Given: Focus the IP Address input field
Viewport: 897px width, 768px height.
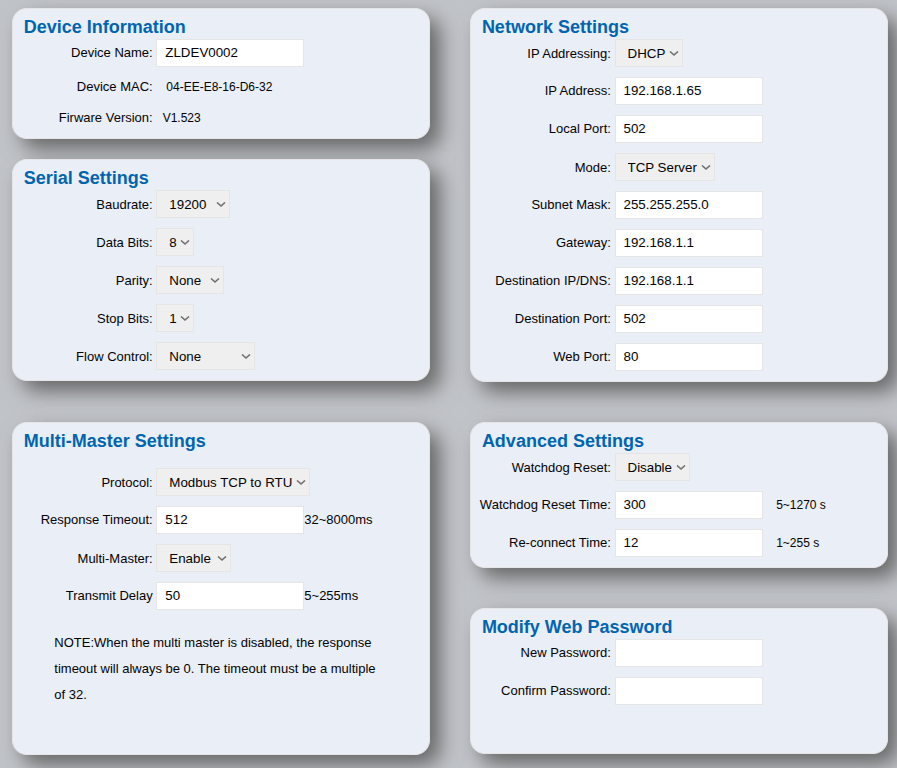Looking at the screenshot, I should pyautogui.click(x=688, y=91).
